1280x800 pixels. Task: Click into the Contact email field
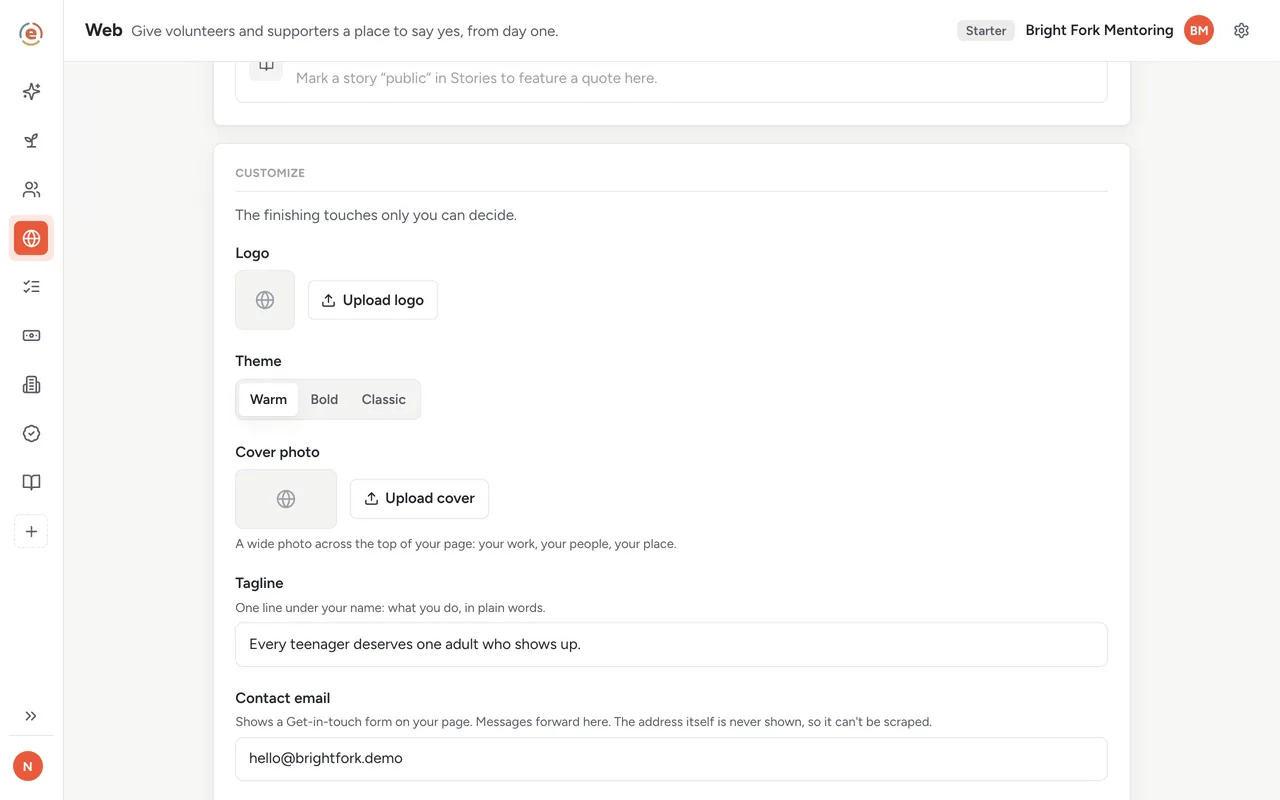(x=671, y=759)
